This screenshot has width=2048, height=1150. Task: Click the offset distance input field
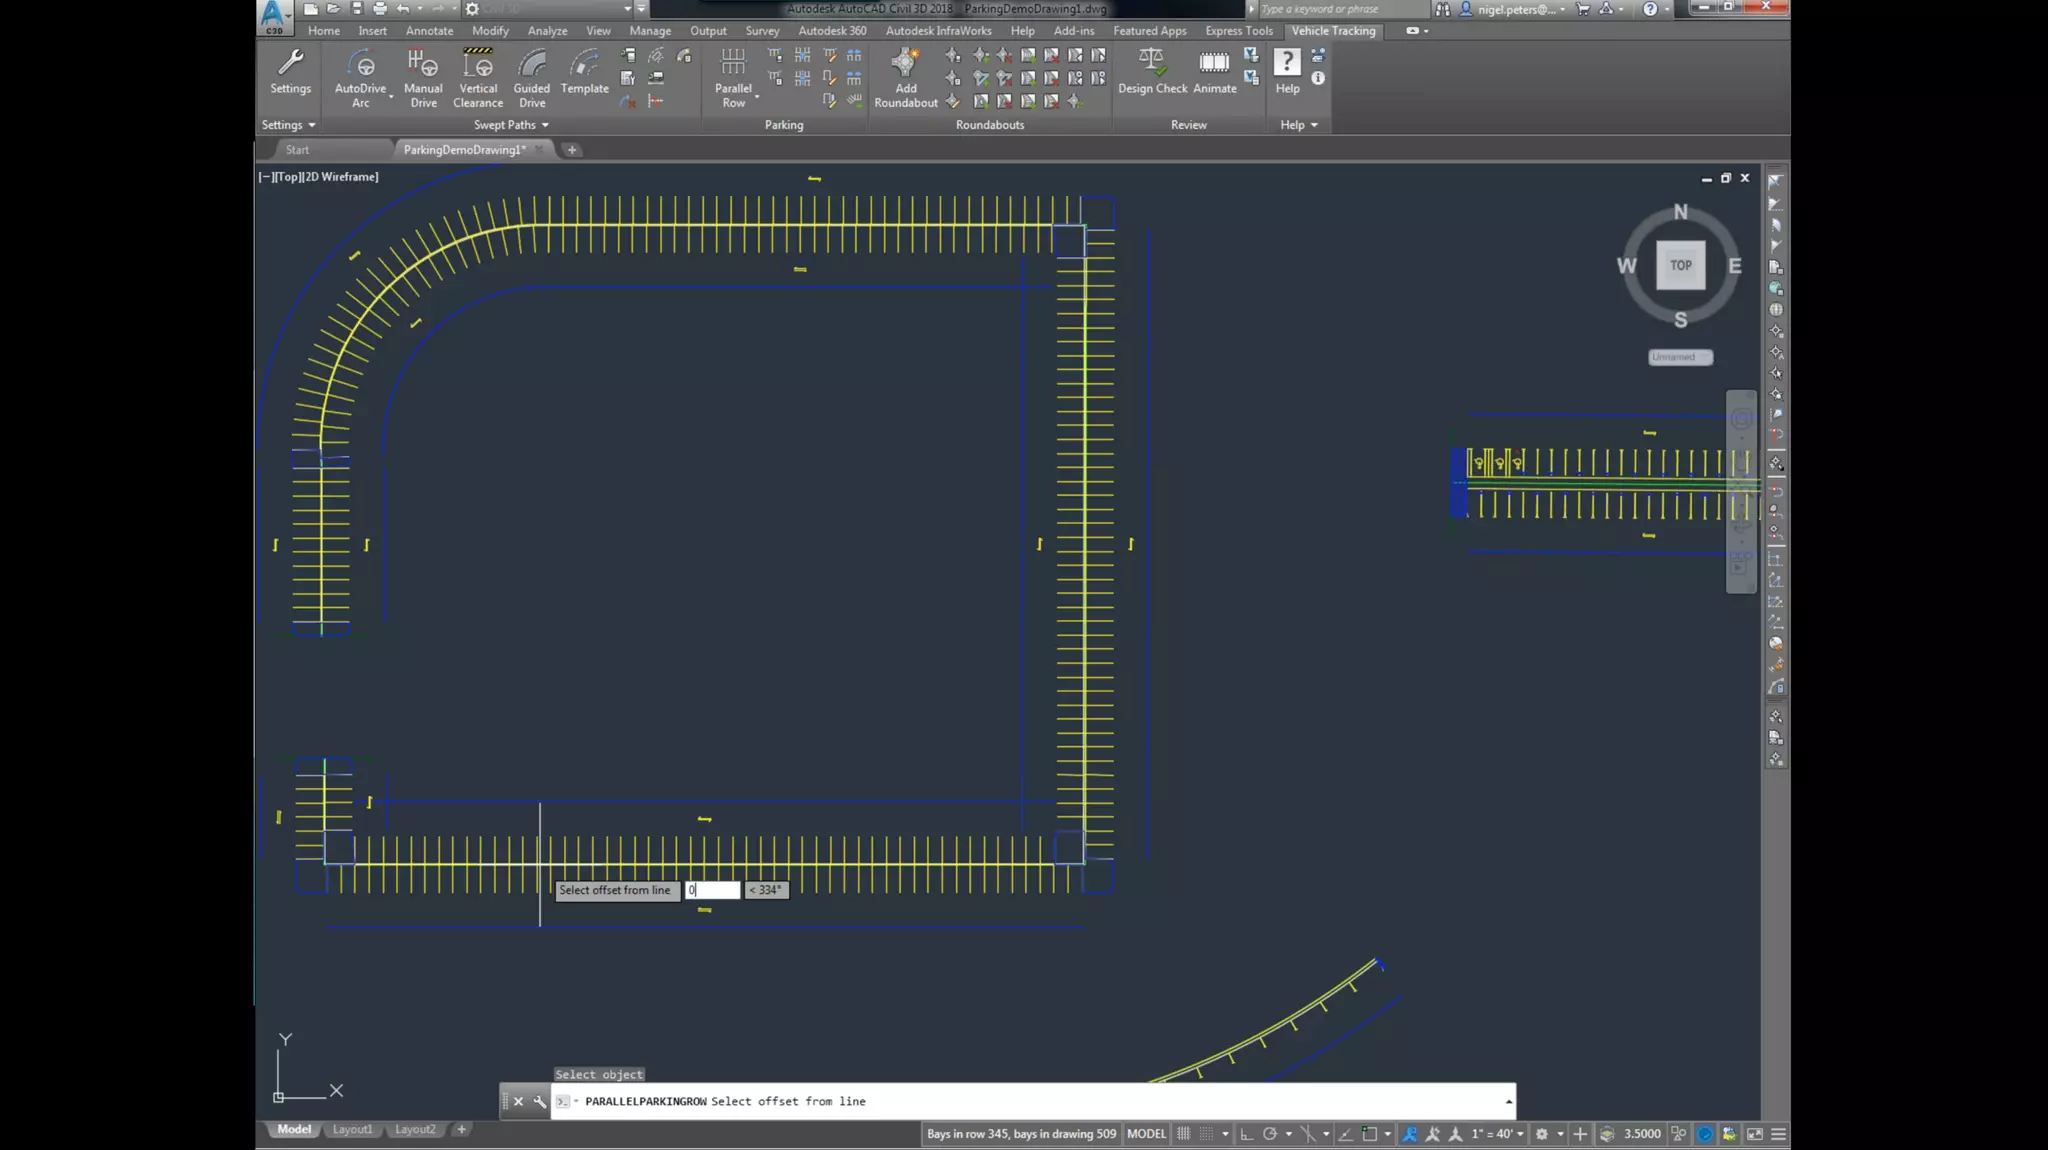[x=712, y=890]
